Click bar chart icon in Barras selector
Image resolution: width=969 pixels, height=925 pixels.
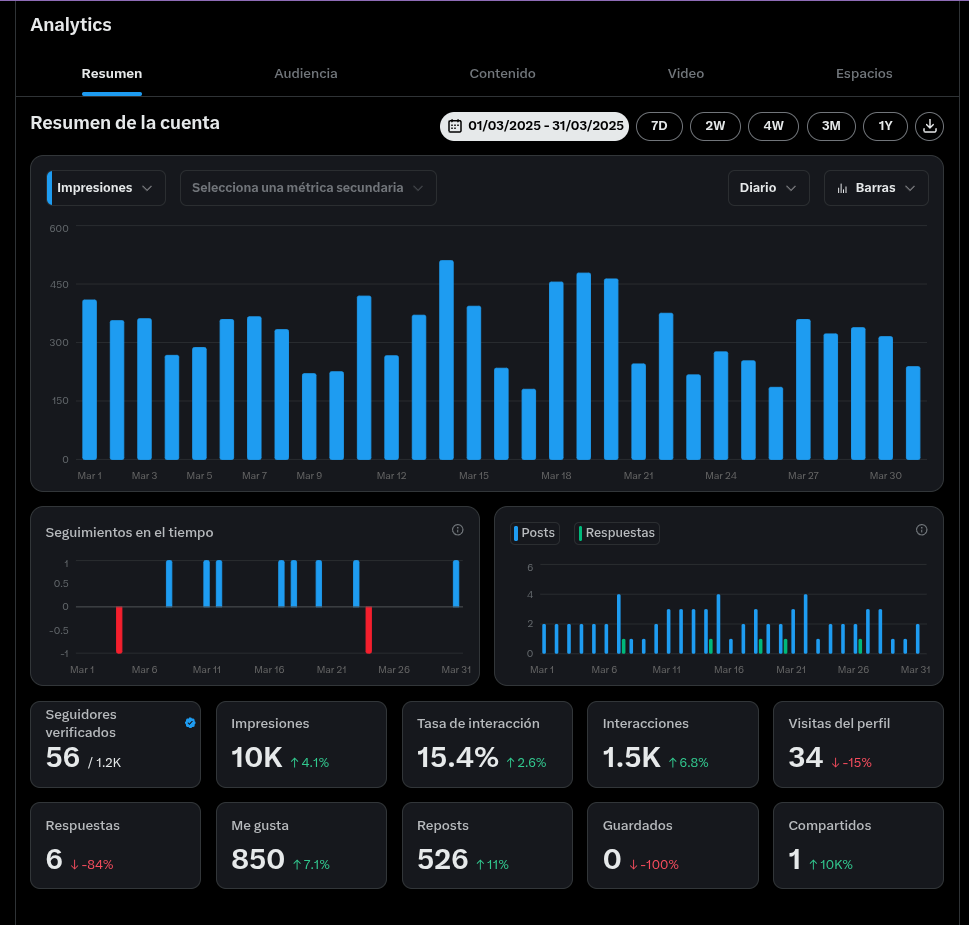click(842, 188)
